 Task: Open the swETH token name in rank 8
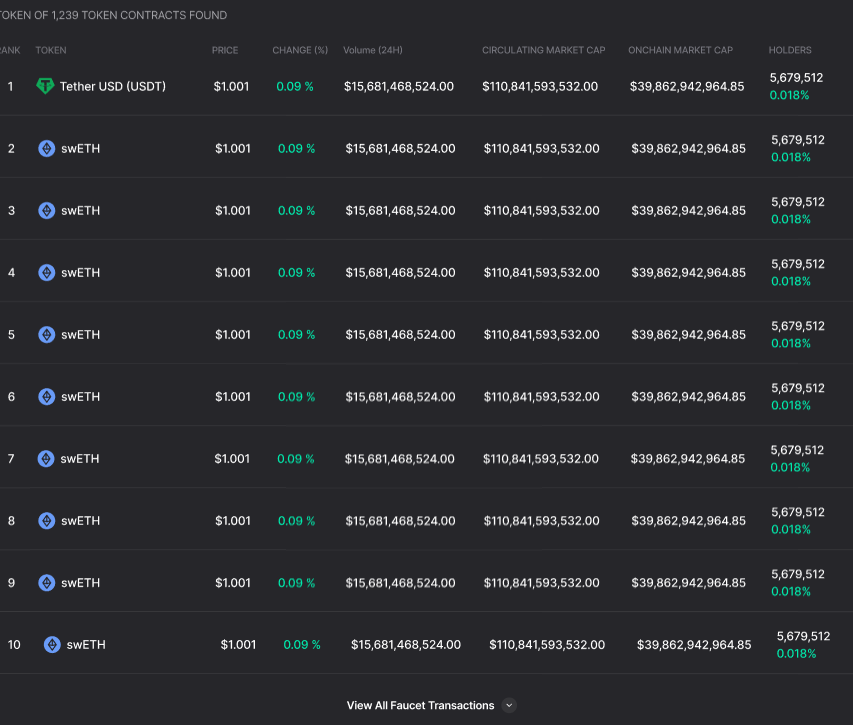point(81,520)
